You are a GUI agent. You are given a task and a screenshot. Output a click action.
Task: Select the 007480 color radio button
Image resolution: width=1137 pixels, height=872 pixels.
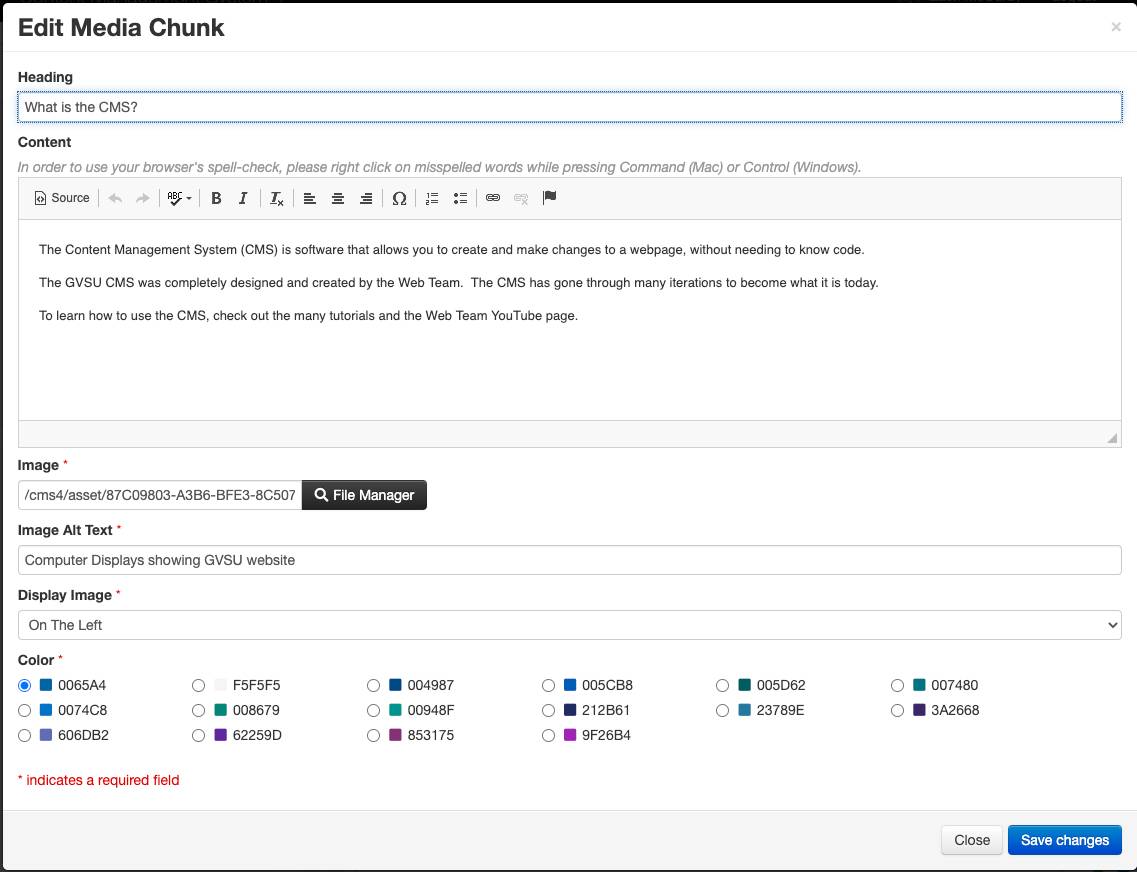[x=898, y=686]
